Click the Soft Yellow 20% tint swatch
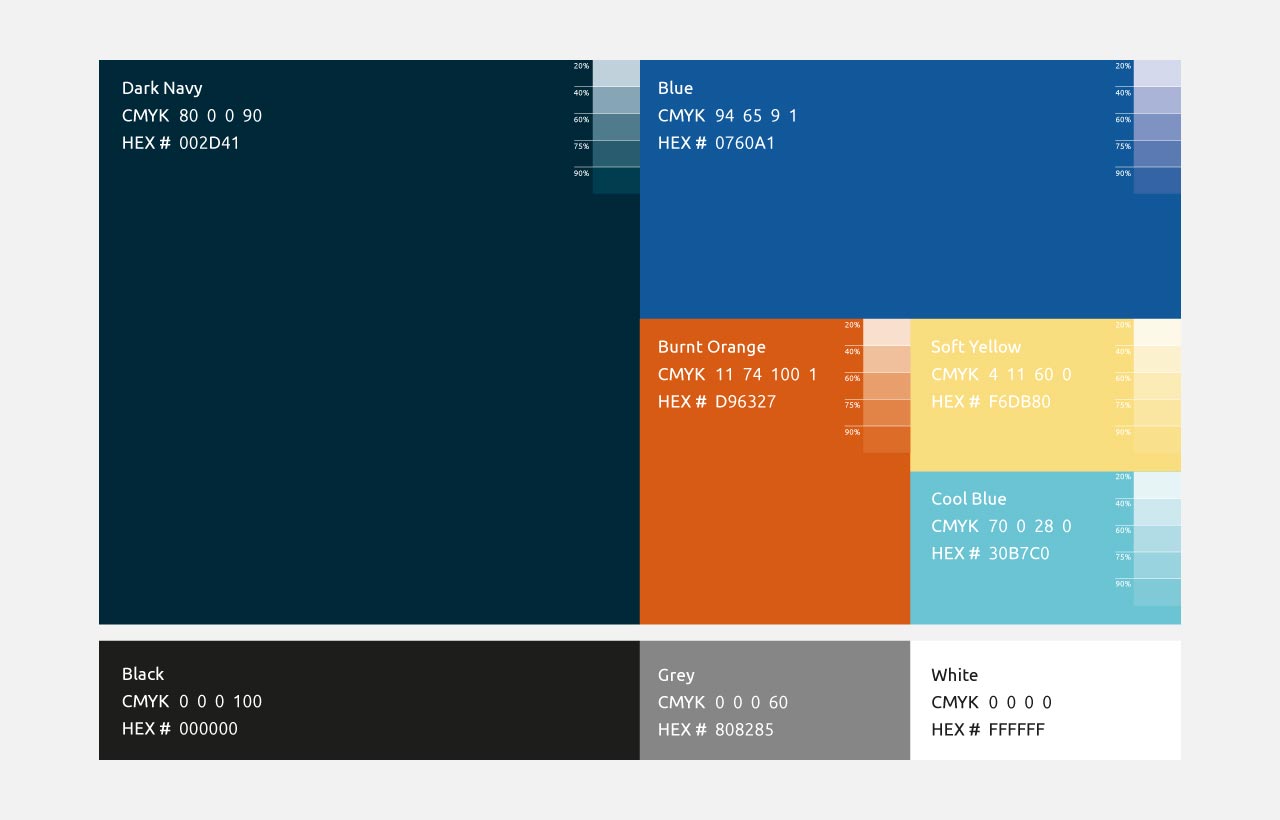The width and height of the screenshot is (1280, 820). pos(1157,332)
